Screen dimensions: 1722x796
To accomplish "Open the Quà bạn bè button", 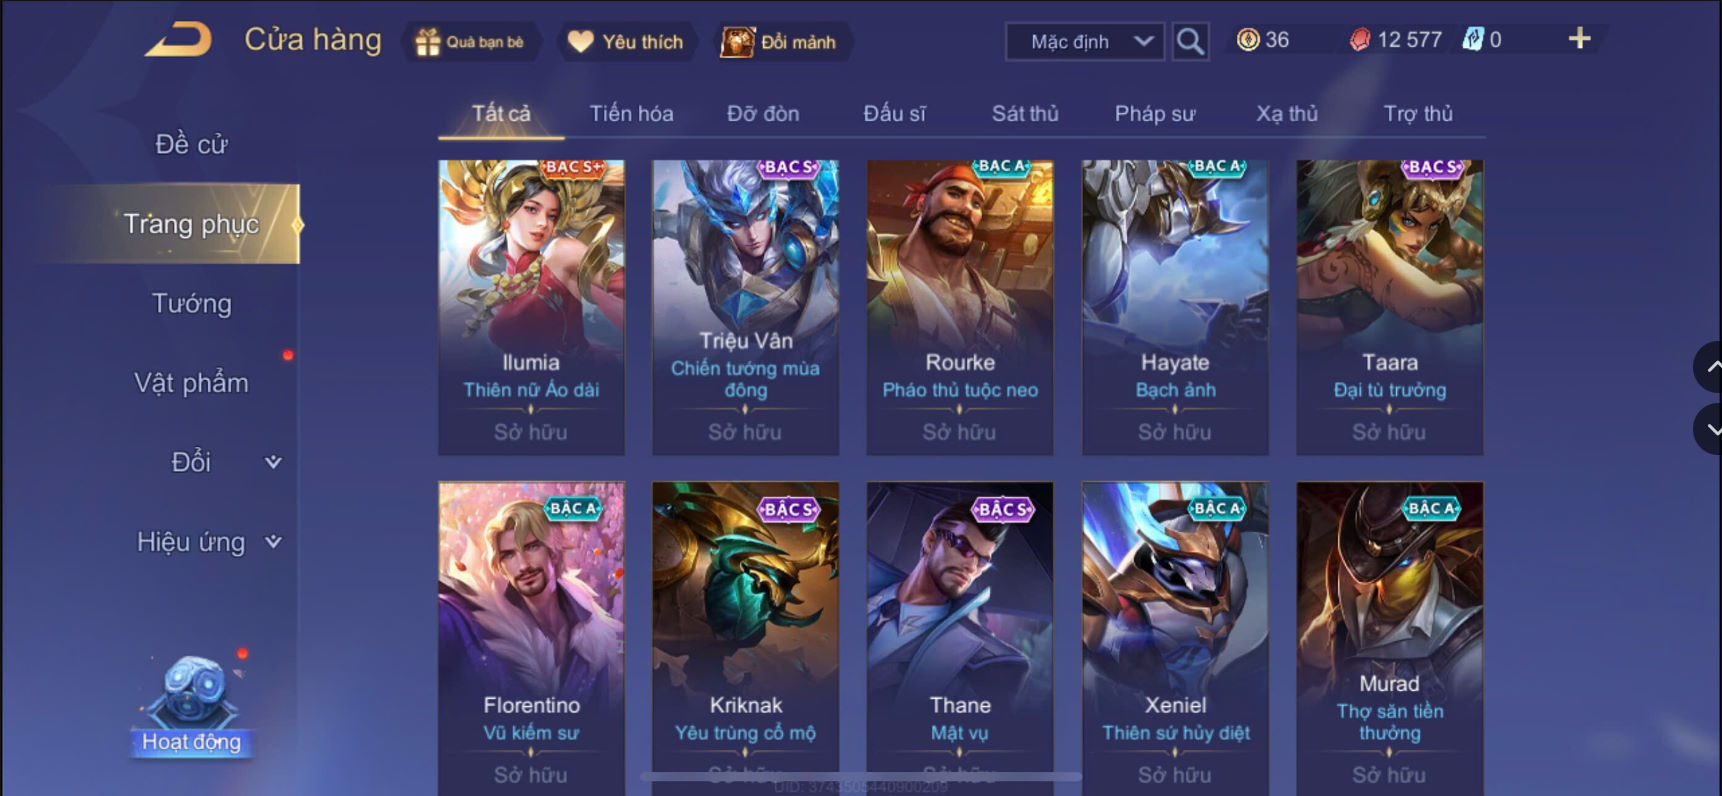I will click(471, 42).
